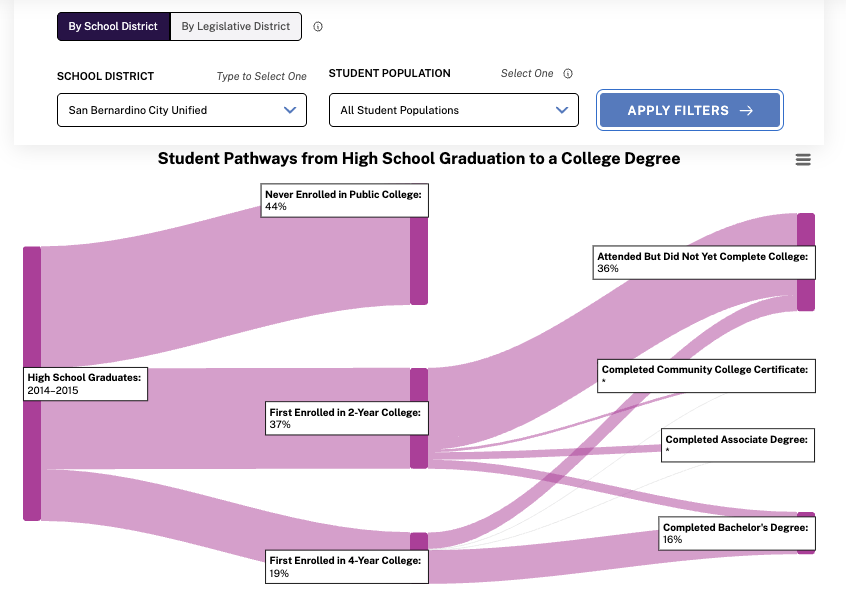
Task: Click the School District dropdown chevron
Action: tap(290, 110)
